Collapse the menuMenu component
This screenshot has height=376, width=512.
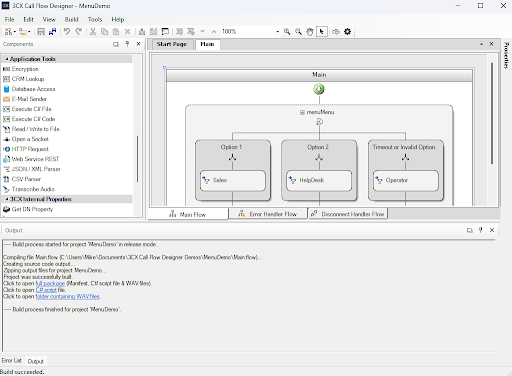click(302, 112)
